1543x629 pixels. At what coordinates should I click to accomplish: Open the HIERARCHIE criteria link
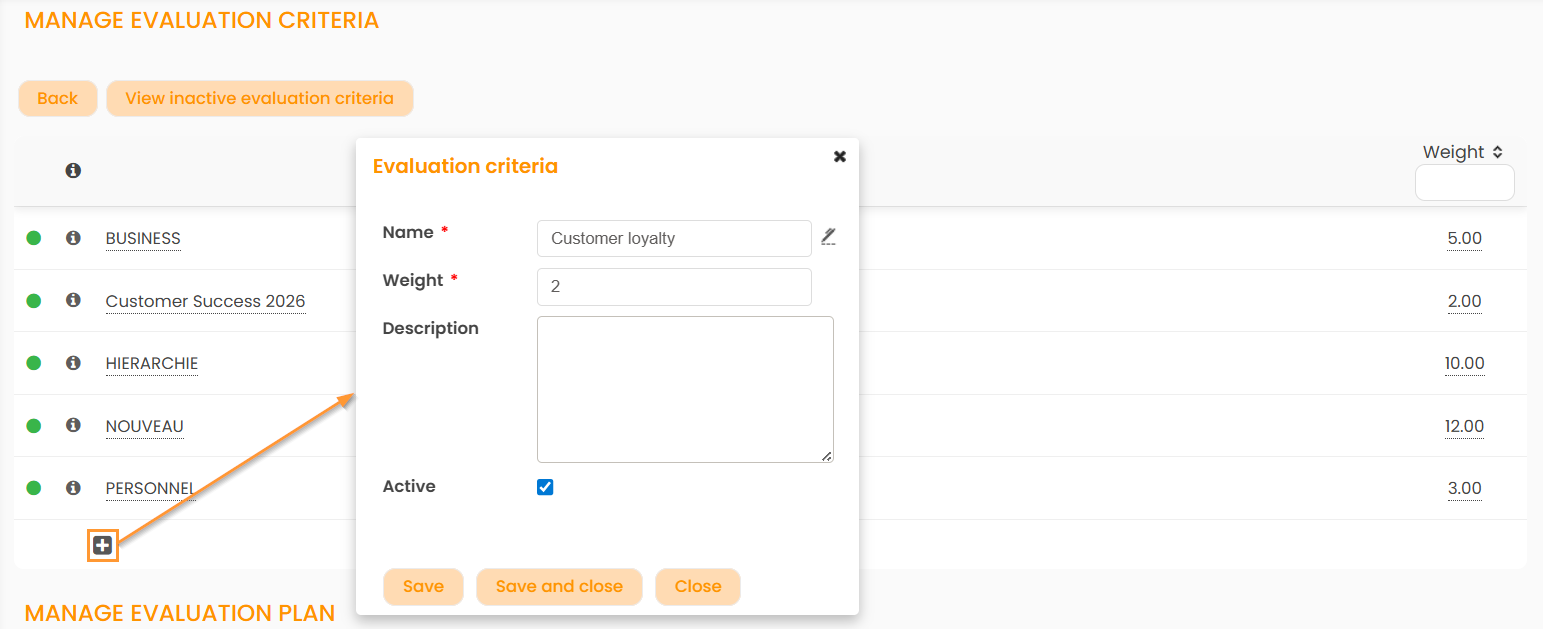152,364
